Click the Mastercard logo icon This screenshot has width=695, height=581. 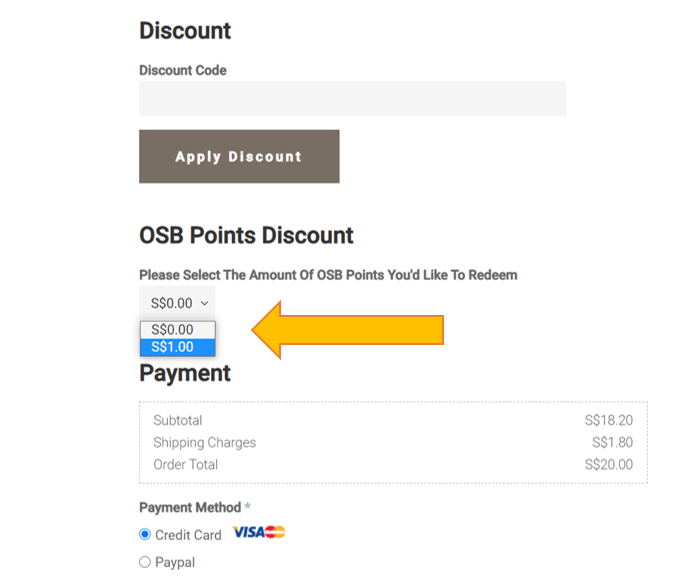click(x=275, y=532)
